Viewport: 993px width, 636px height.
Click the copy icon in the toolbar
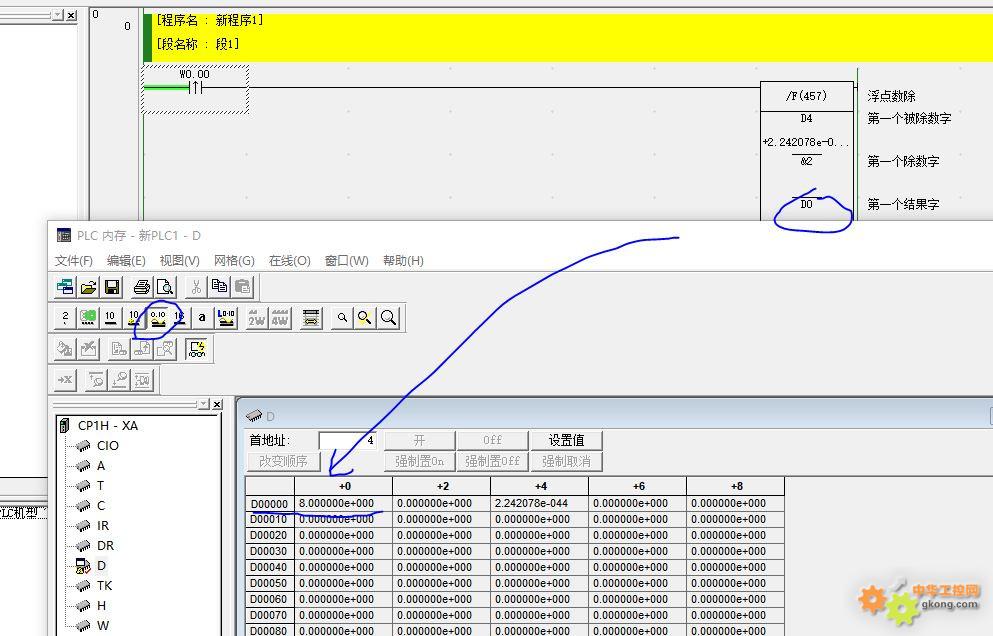(220, 288)
